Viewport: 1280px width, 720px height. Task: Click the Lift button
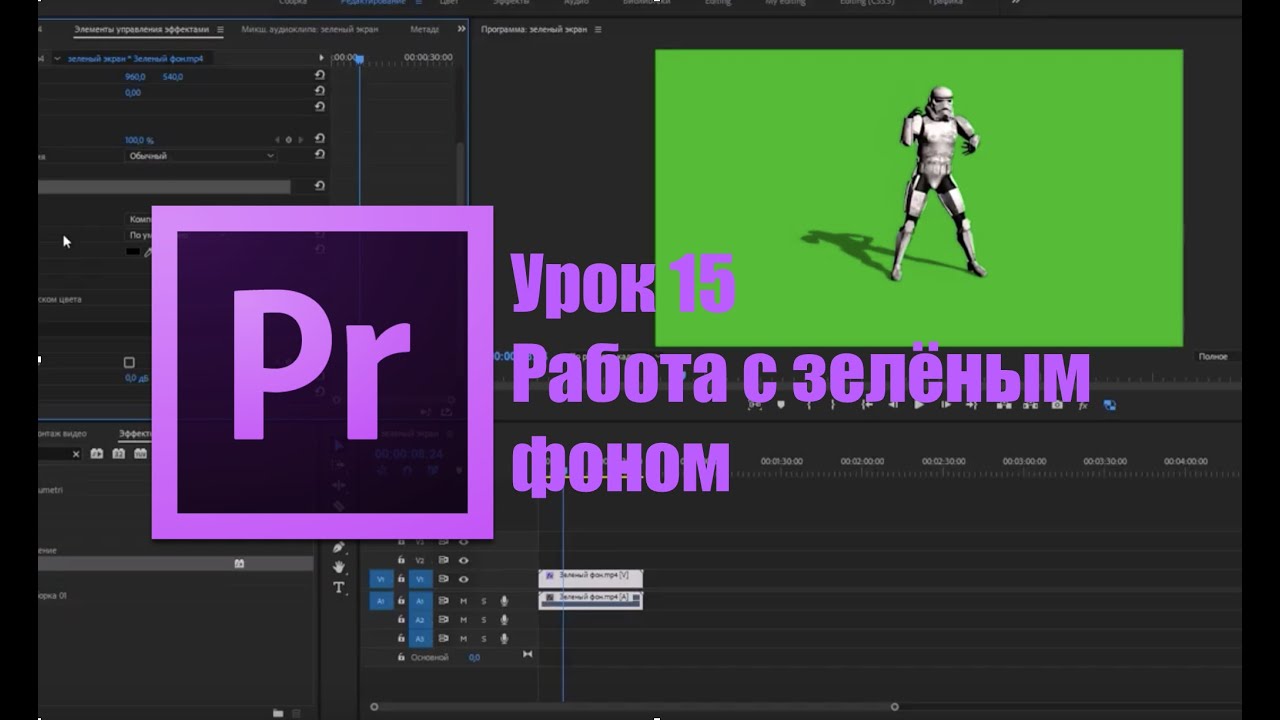click(x=1004, y=404)
